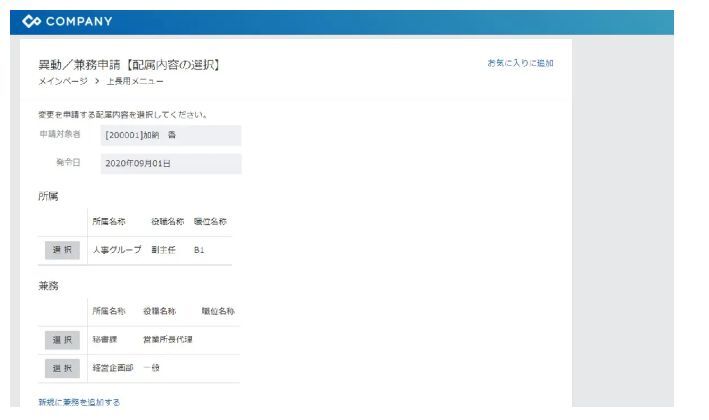
Task: Click 一般 cell in 経営企画部 row
Action: tap(151, 368)
